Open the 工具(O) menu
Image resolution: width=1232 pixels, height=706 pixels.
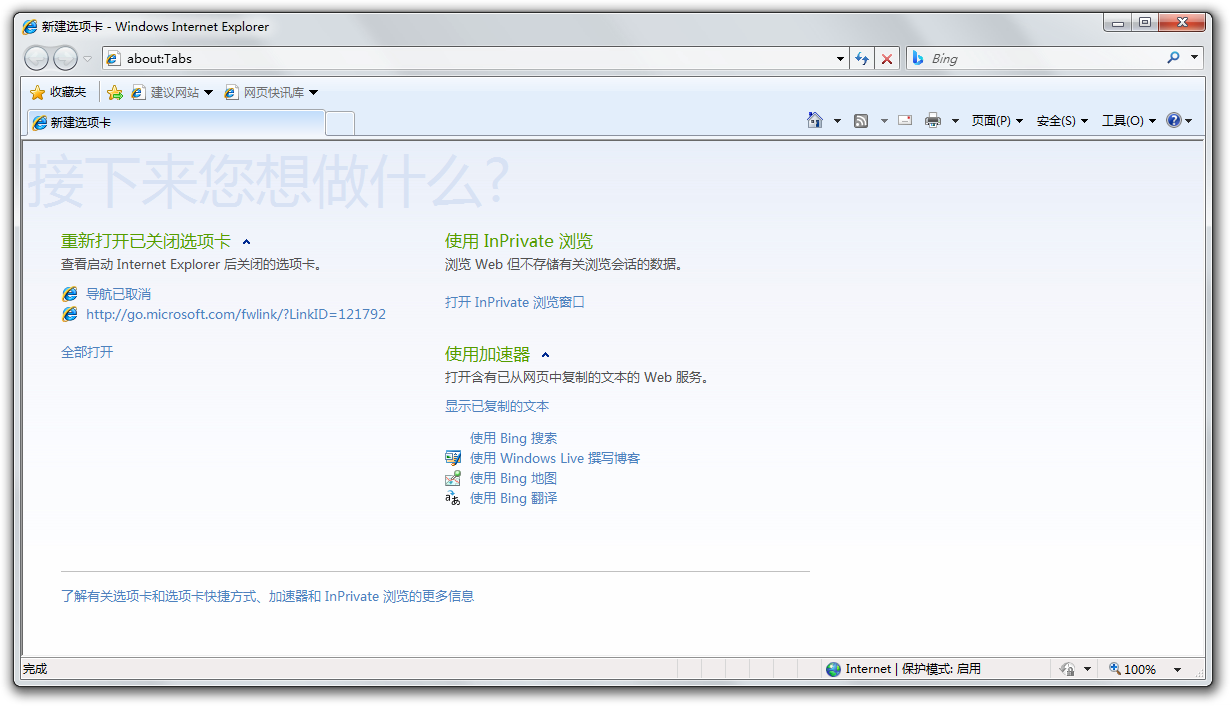(1128, 121)
